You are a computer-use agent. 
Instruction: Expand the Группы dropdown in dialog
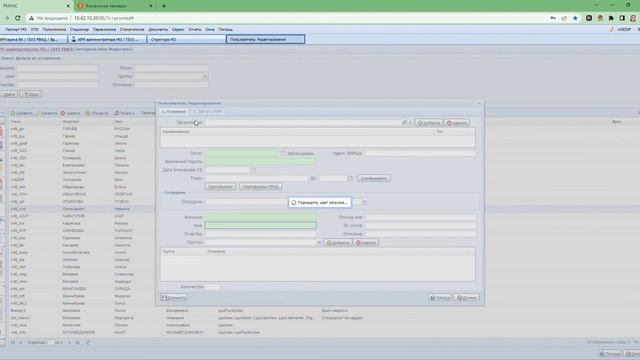[319, 242]
